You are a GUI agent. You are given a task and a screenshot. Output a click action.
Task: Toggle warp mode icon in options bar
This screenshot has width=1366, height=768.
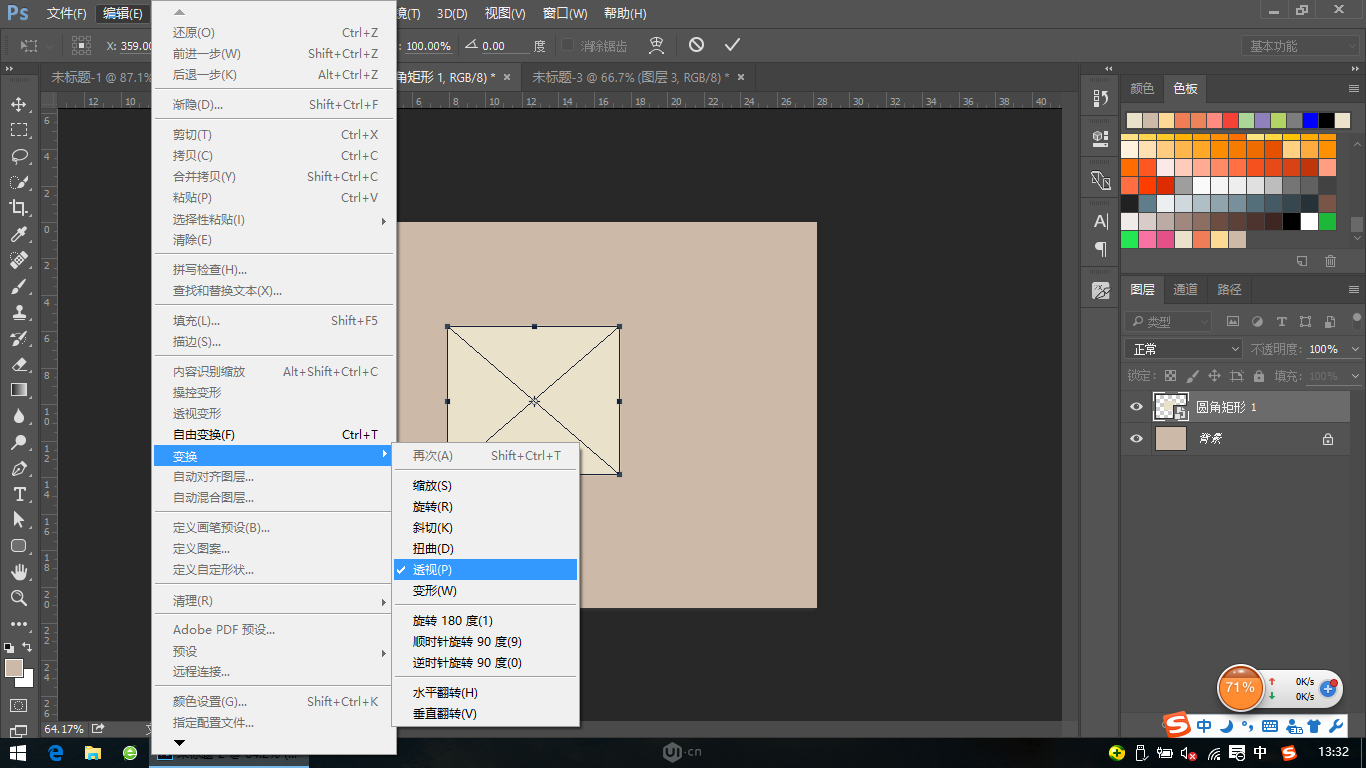(x=657, y=45)
